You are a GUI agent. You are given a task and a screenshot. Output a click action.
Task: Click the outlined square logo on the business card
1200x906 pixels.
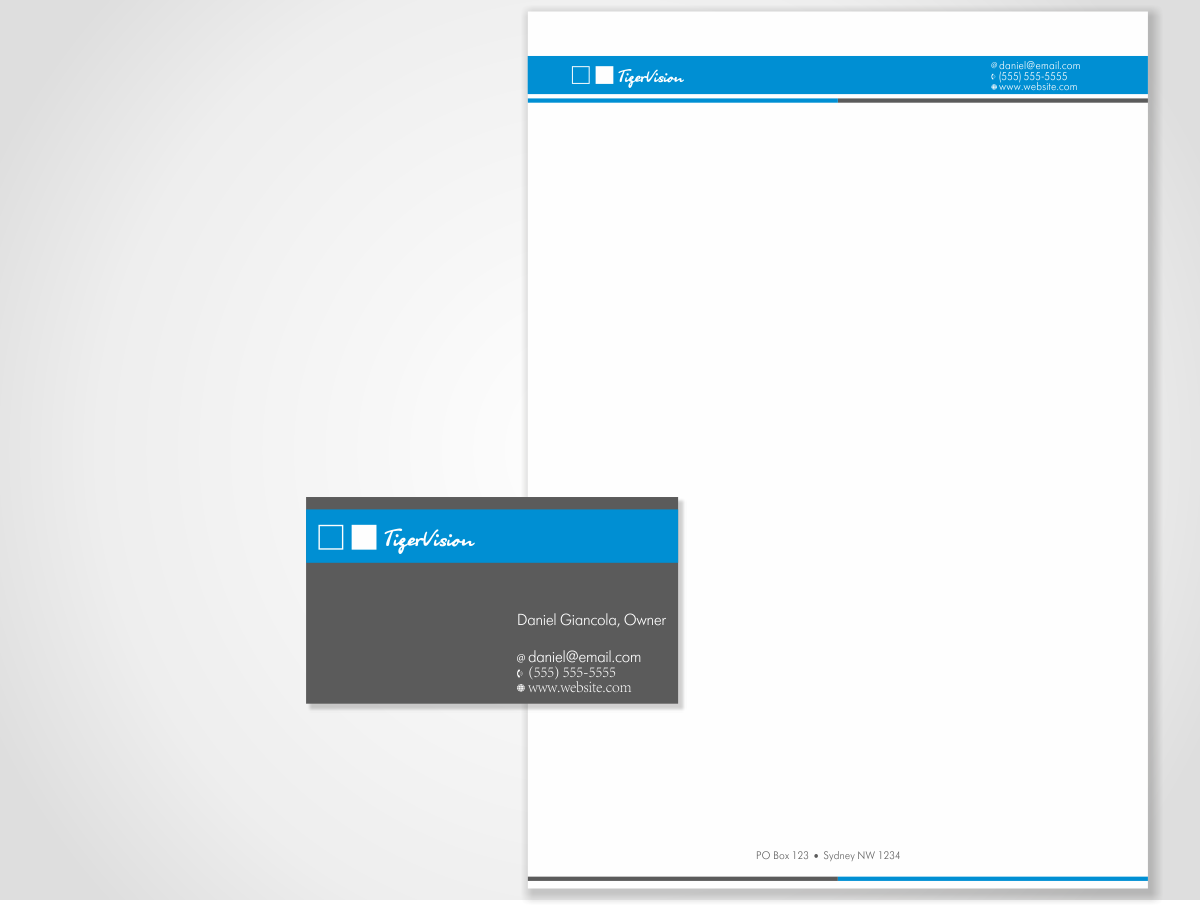point(331,537)
